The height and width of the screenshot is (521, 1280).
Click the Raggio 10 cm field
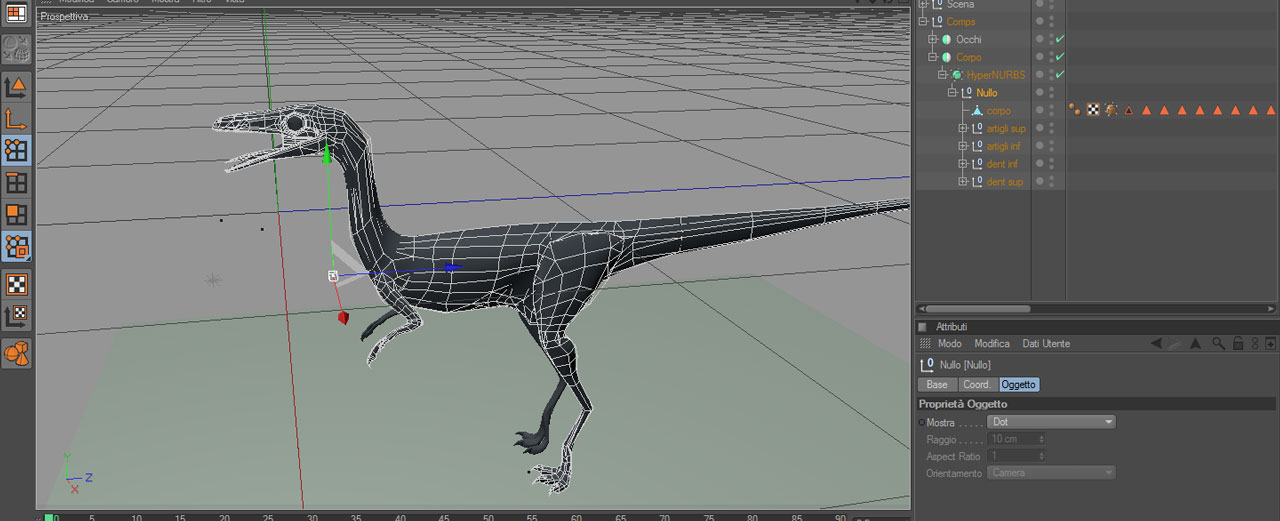1017,439
